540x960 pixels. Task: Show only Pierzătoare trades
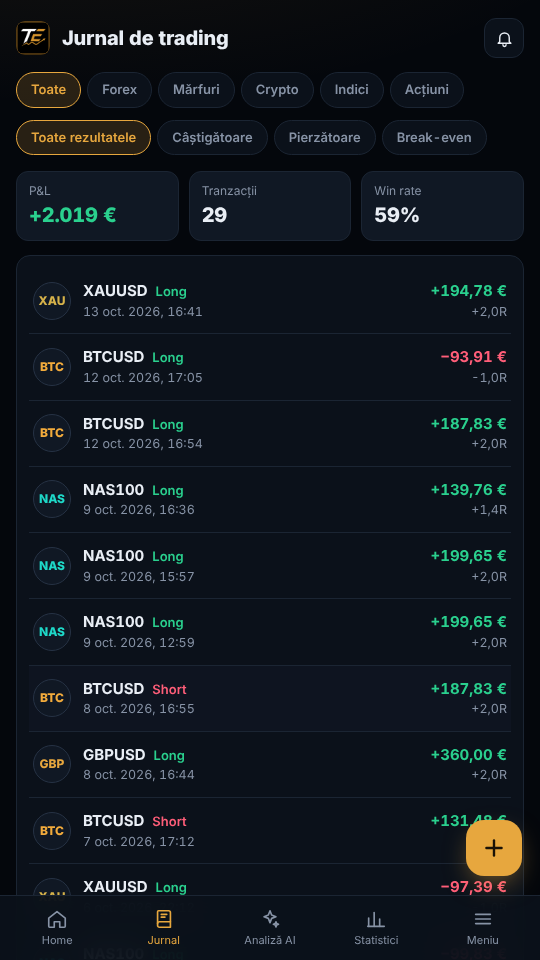point(324,138)
